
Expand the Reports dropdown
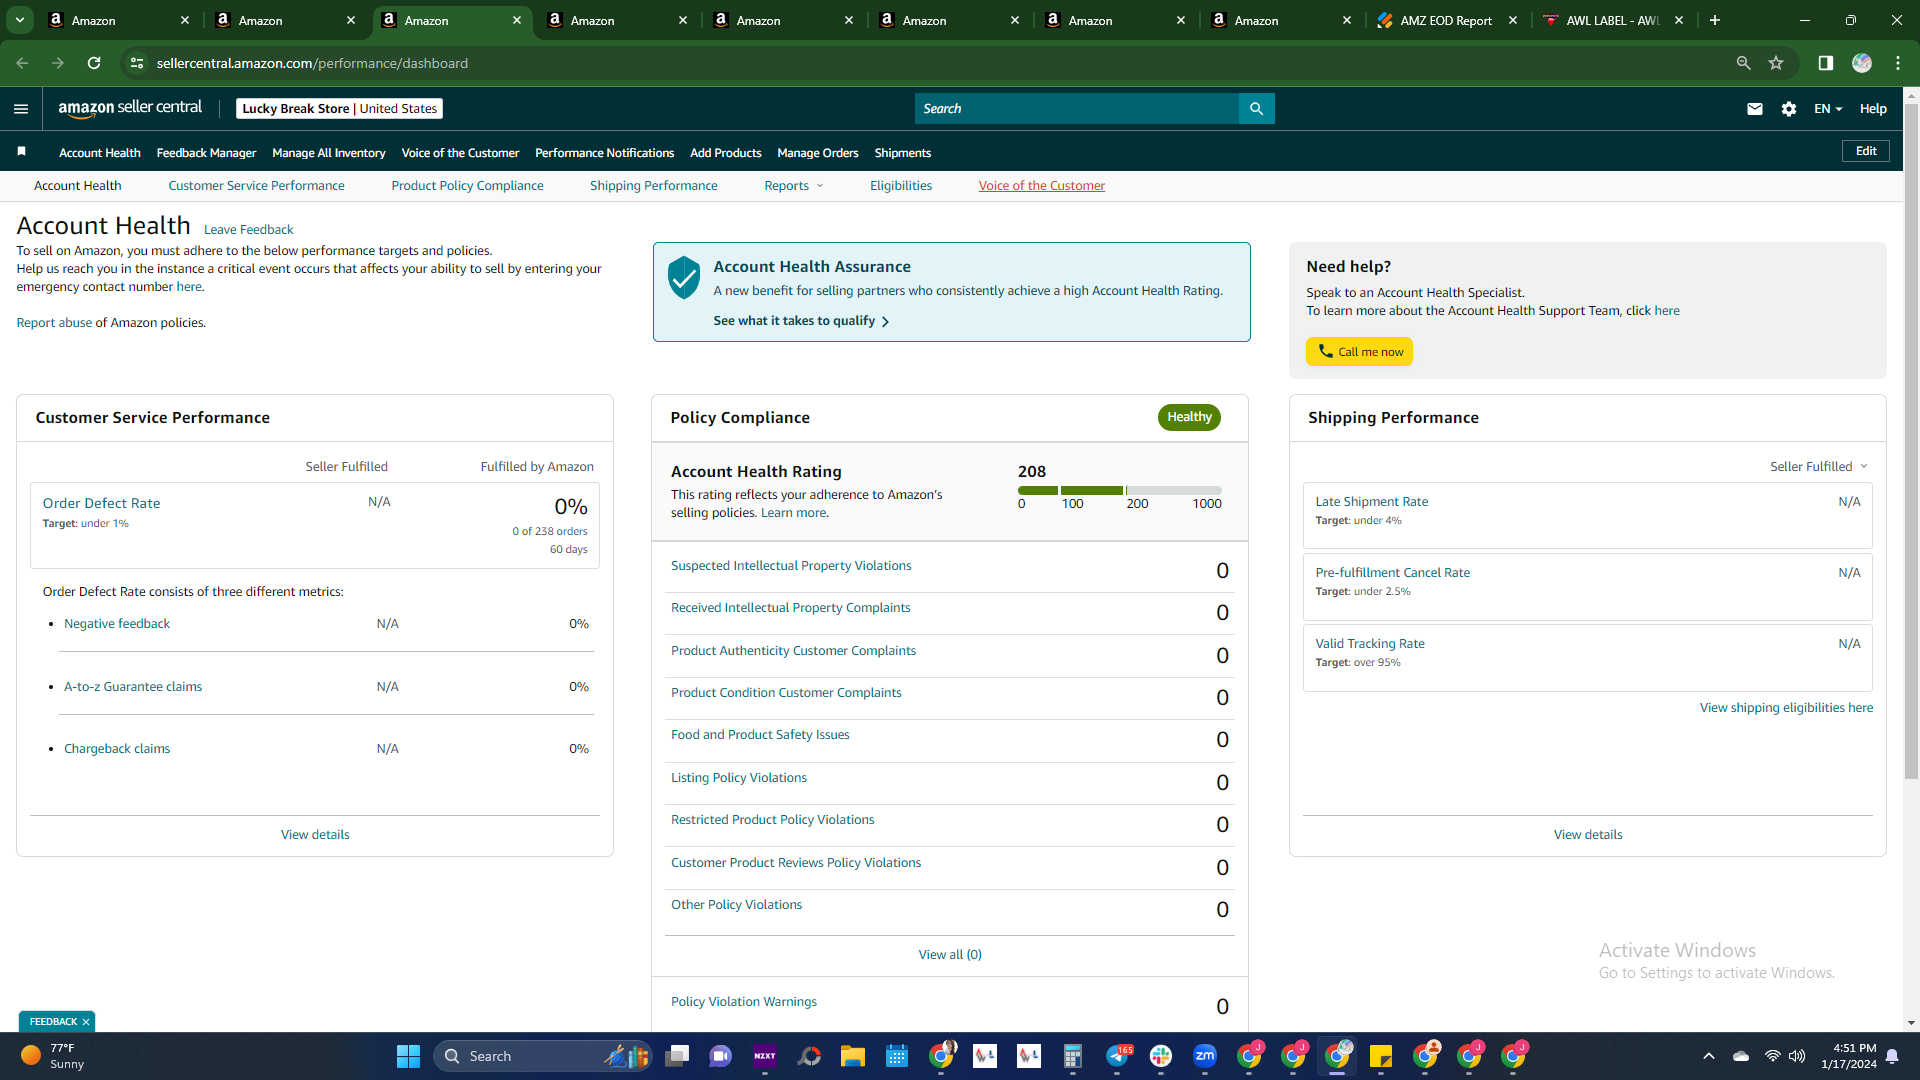coord(794,186)
